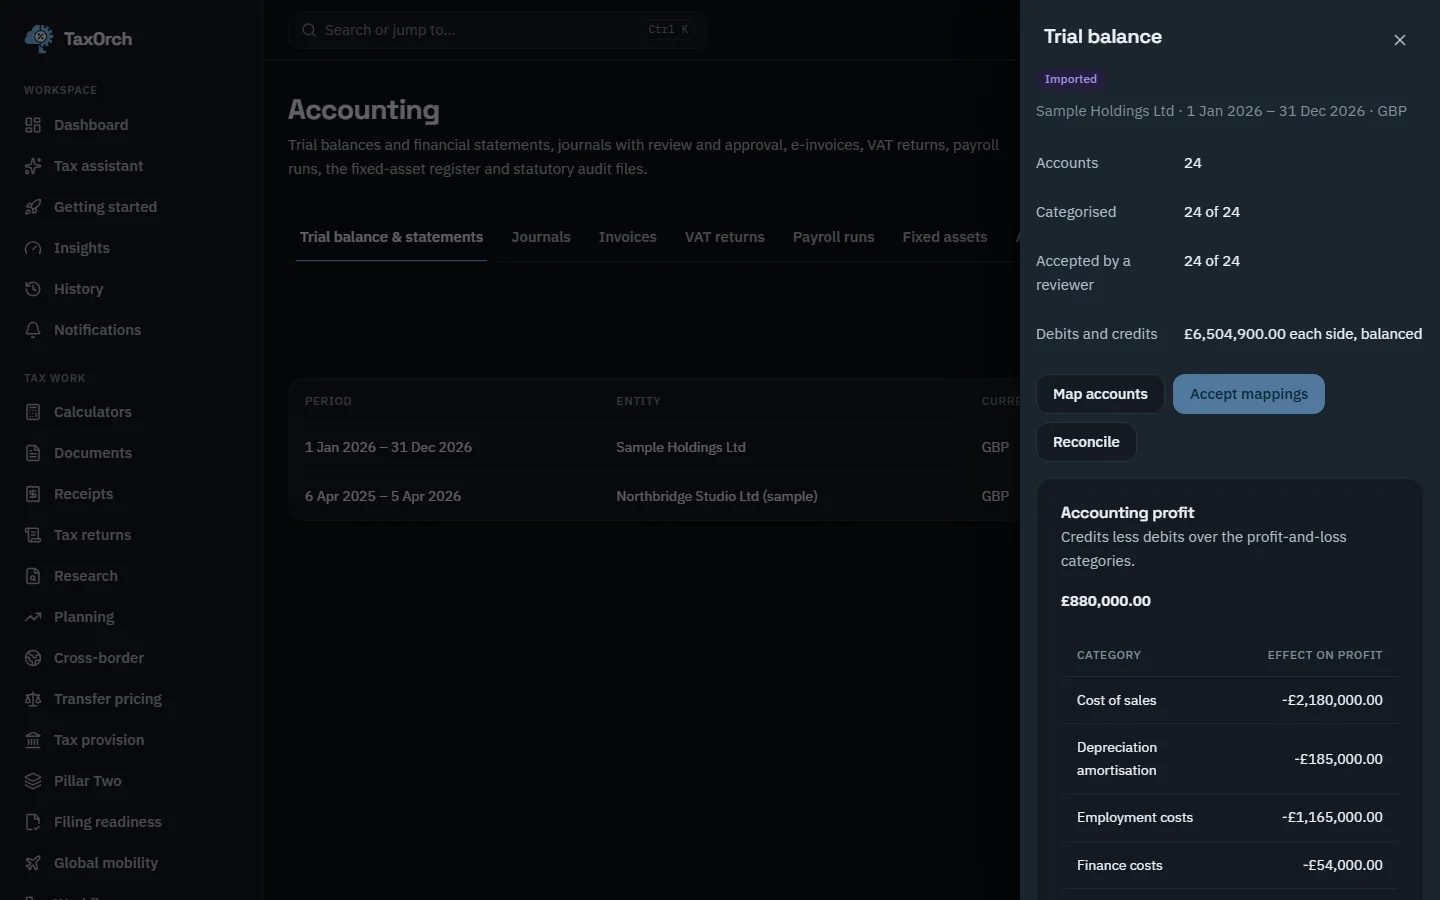The width and height of the screenshot is (1440, 900).
Task: Click the 6 Apr 2025 – 5 Apr 2026 period cell
Action: click(x=383, y=496)
